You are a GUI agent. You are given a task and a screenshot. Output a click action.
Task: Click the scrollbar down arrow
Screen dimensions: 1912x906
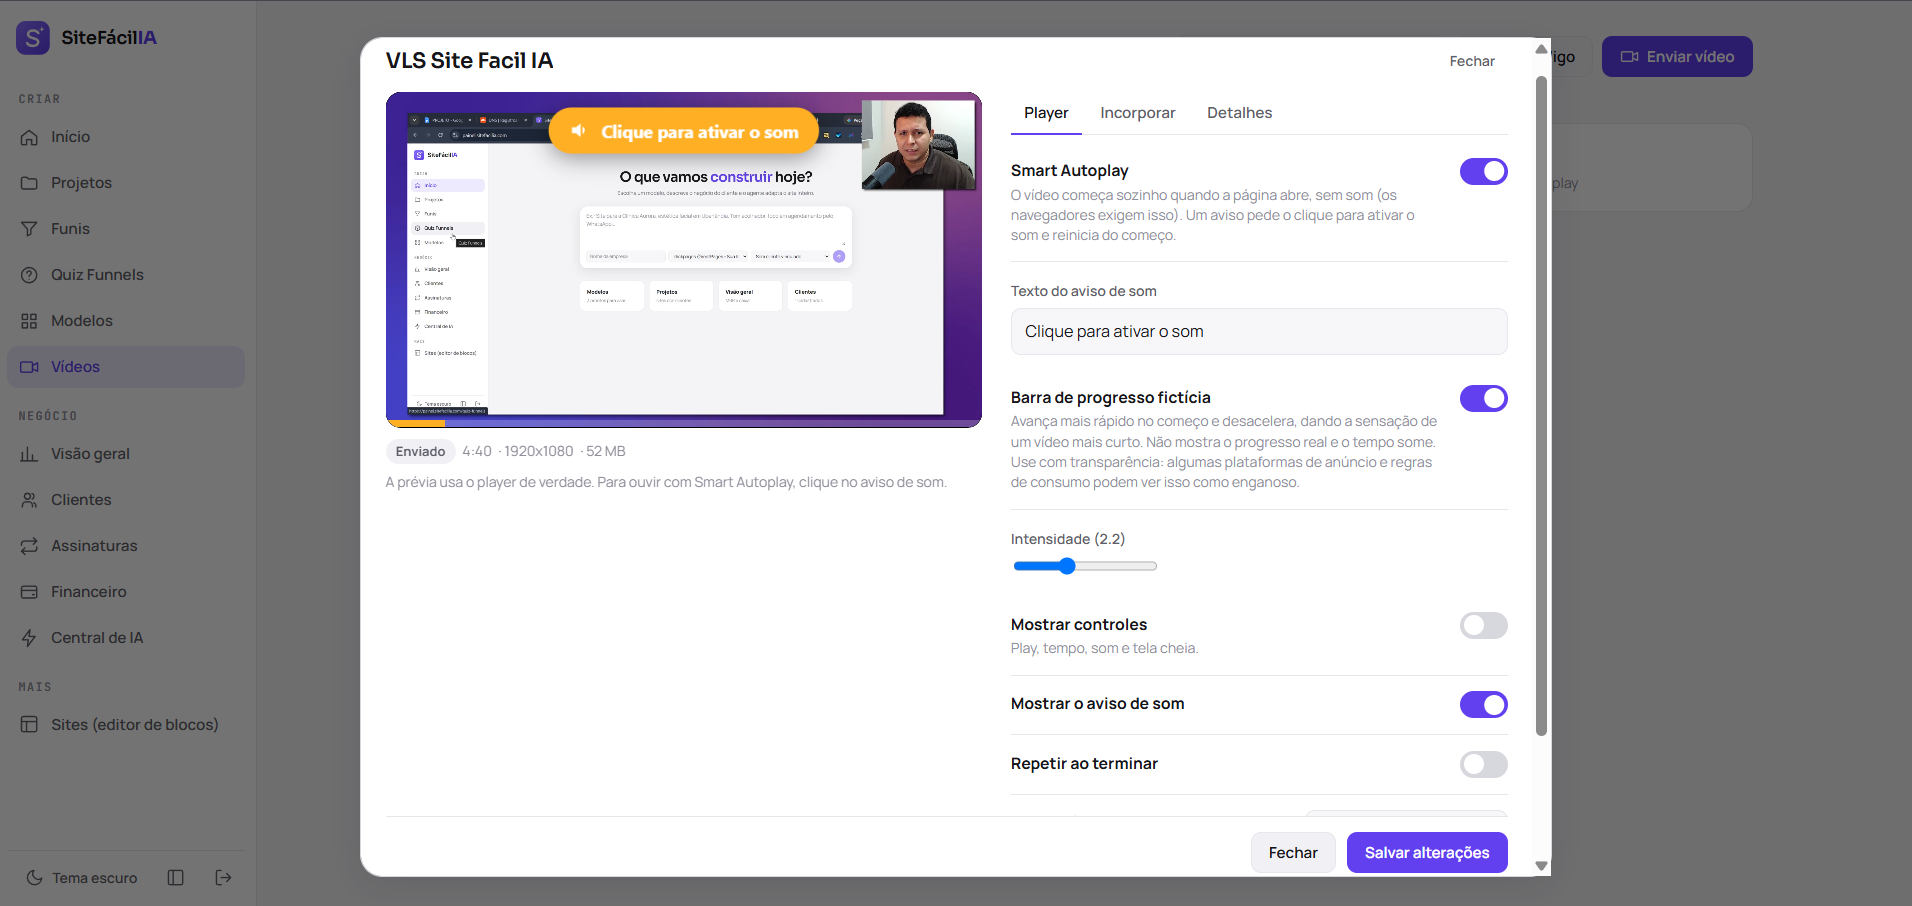[1541, 866]
